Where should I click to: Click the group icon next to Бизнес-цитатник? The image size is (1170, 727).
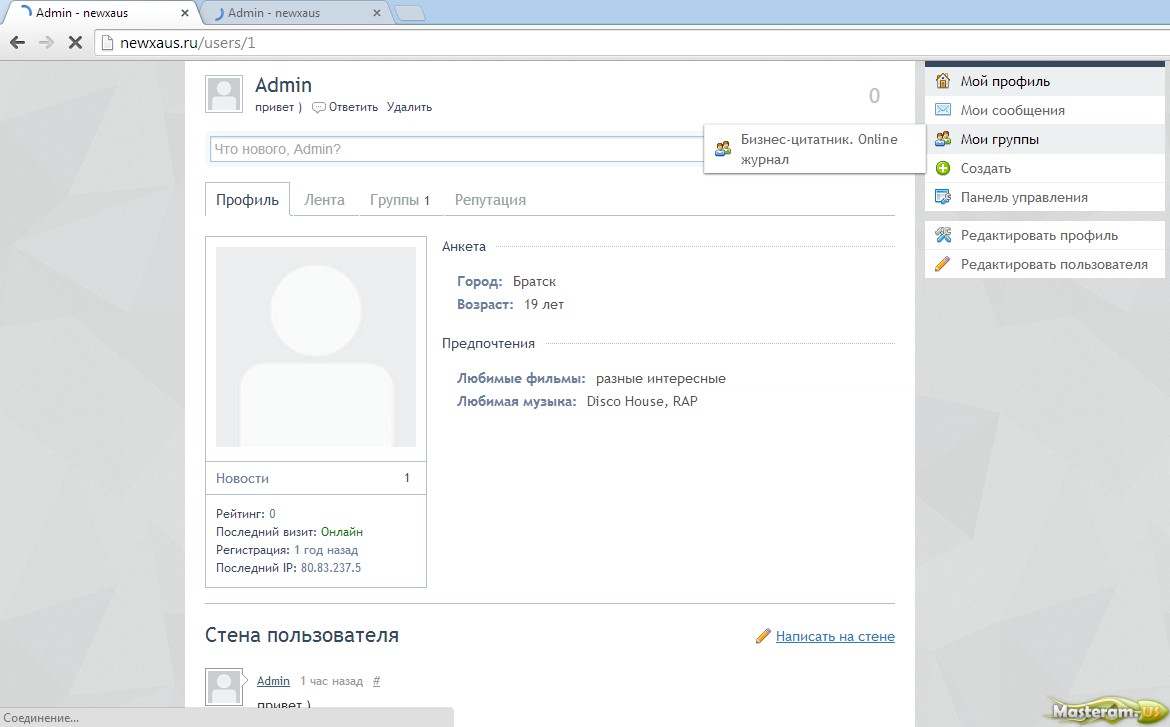point(723,148)
